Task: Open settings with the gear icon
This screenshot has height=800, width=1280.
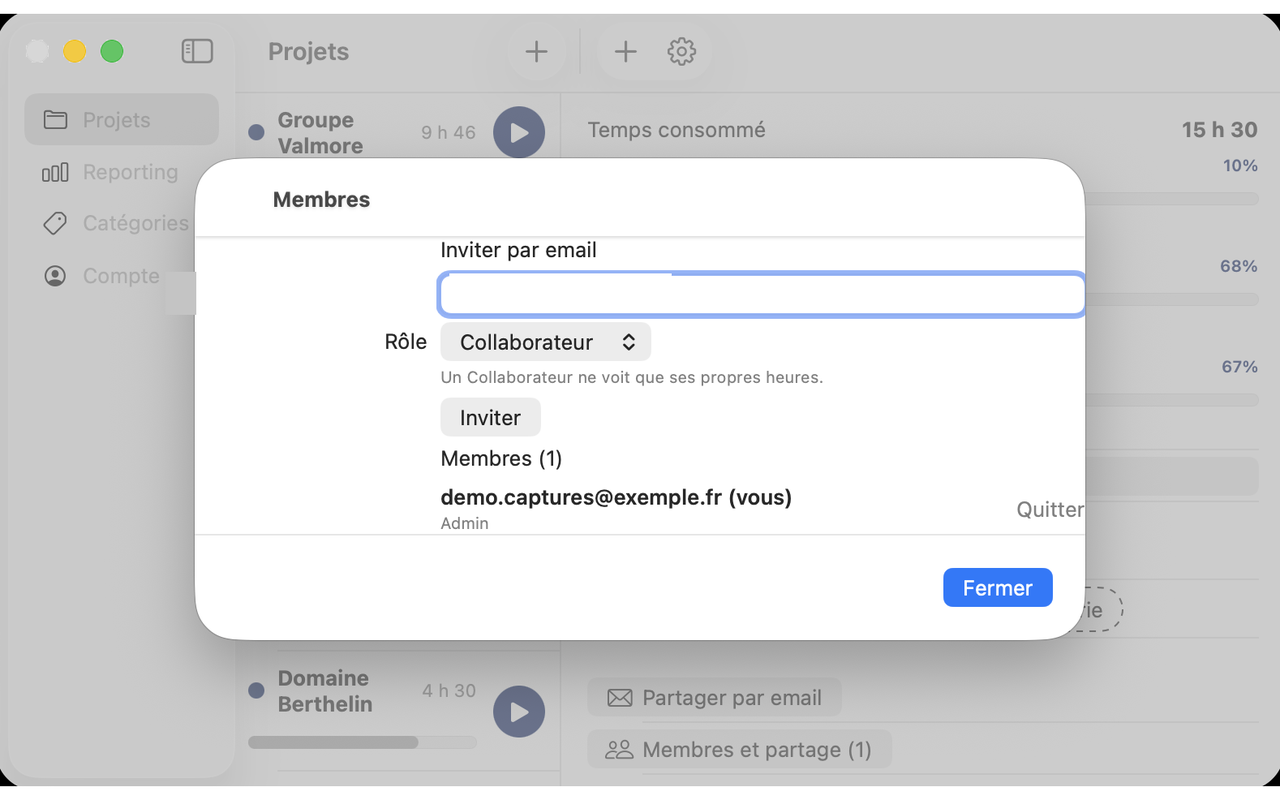Action: 682,52
